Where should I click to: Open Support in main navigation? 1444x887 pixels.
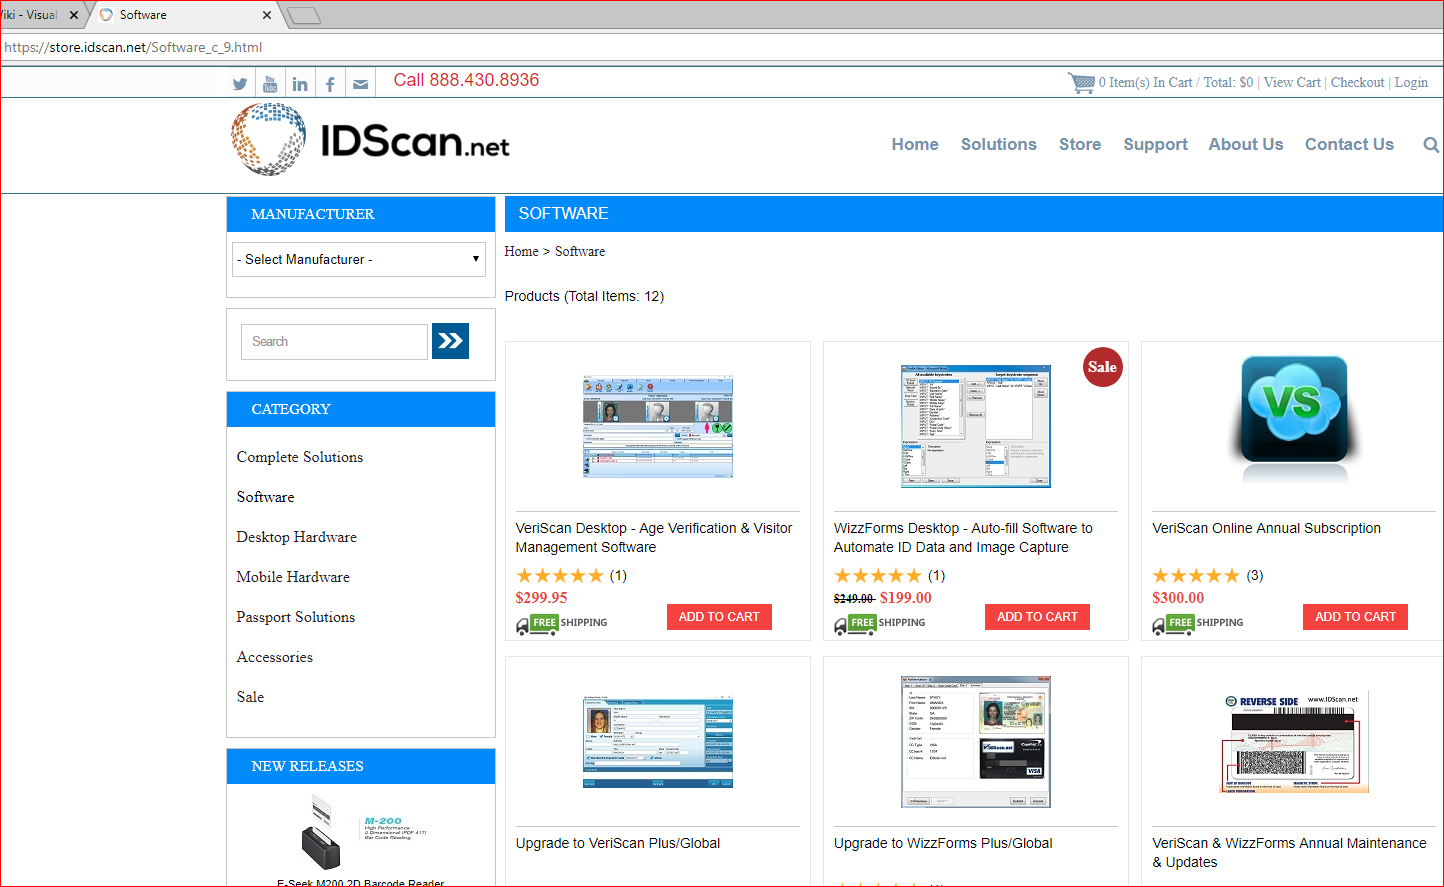[x=1156, y=145]
